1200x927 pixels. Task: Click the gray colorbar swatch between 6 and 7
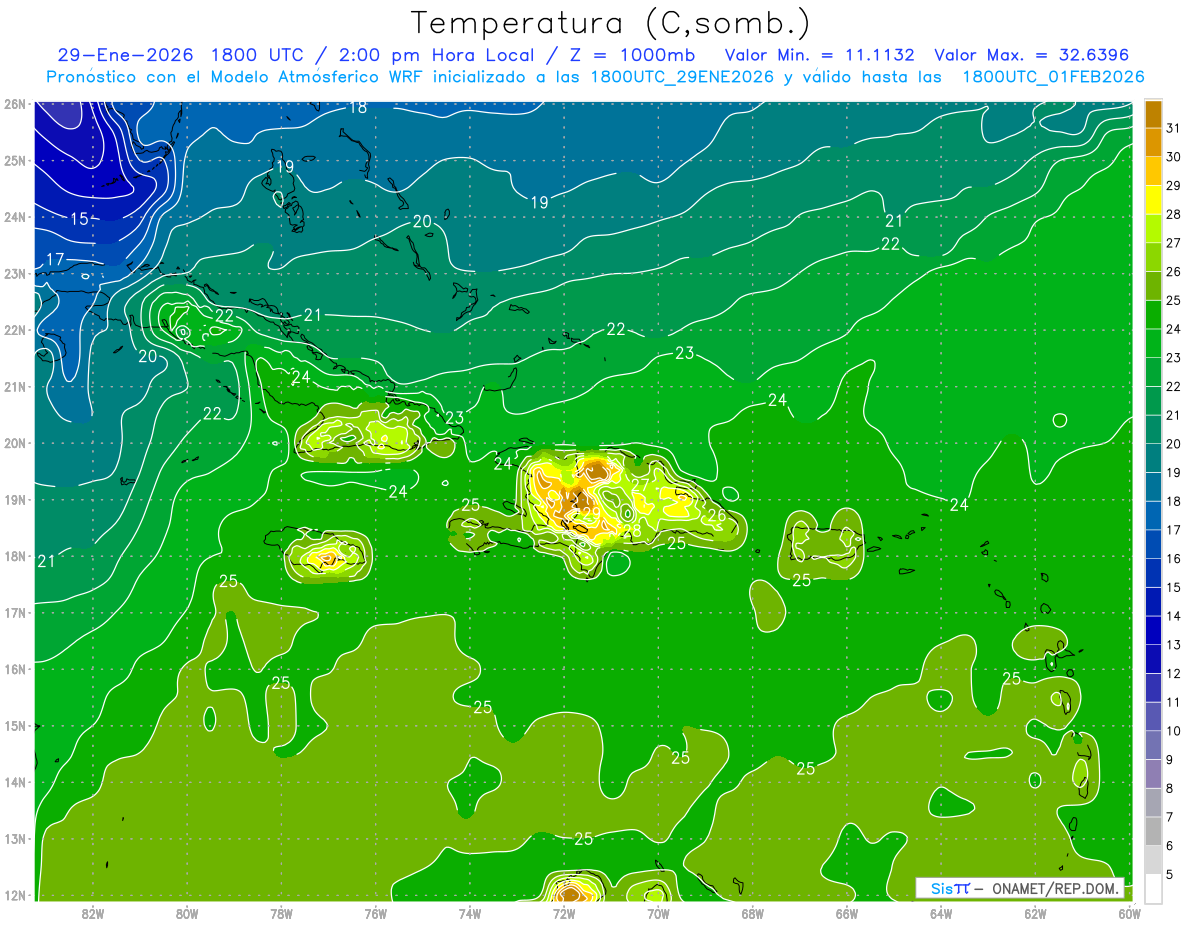(1153, 831)
